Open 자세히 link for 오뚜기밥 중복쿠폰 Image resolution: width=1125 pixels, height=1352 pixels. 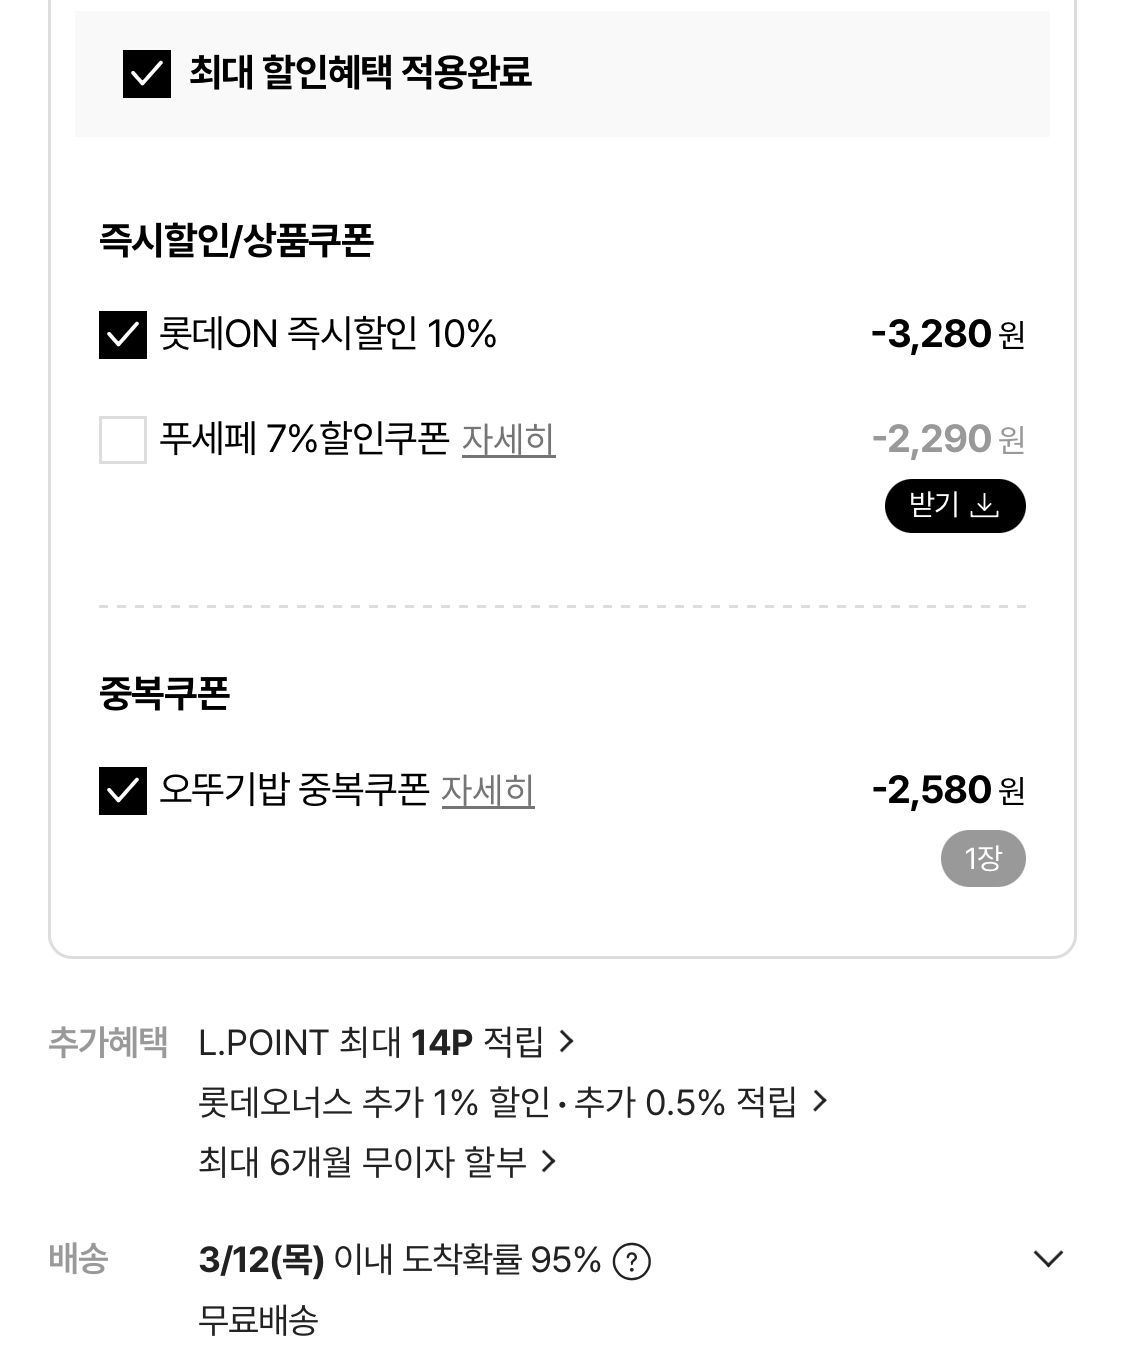488,791
